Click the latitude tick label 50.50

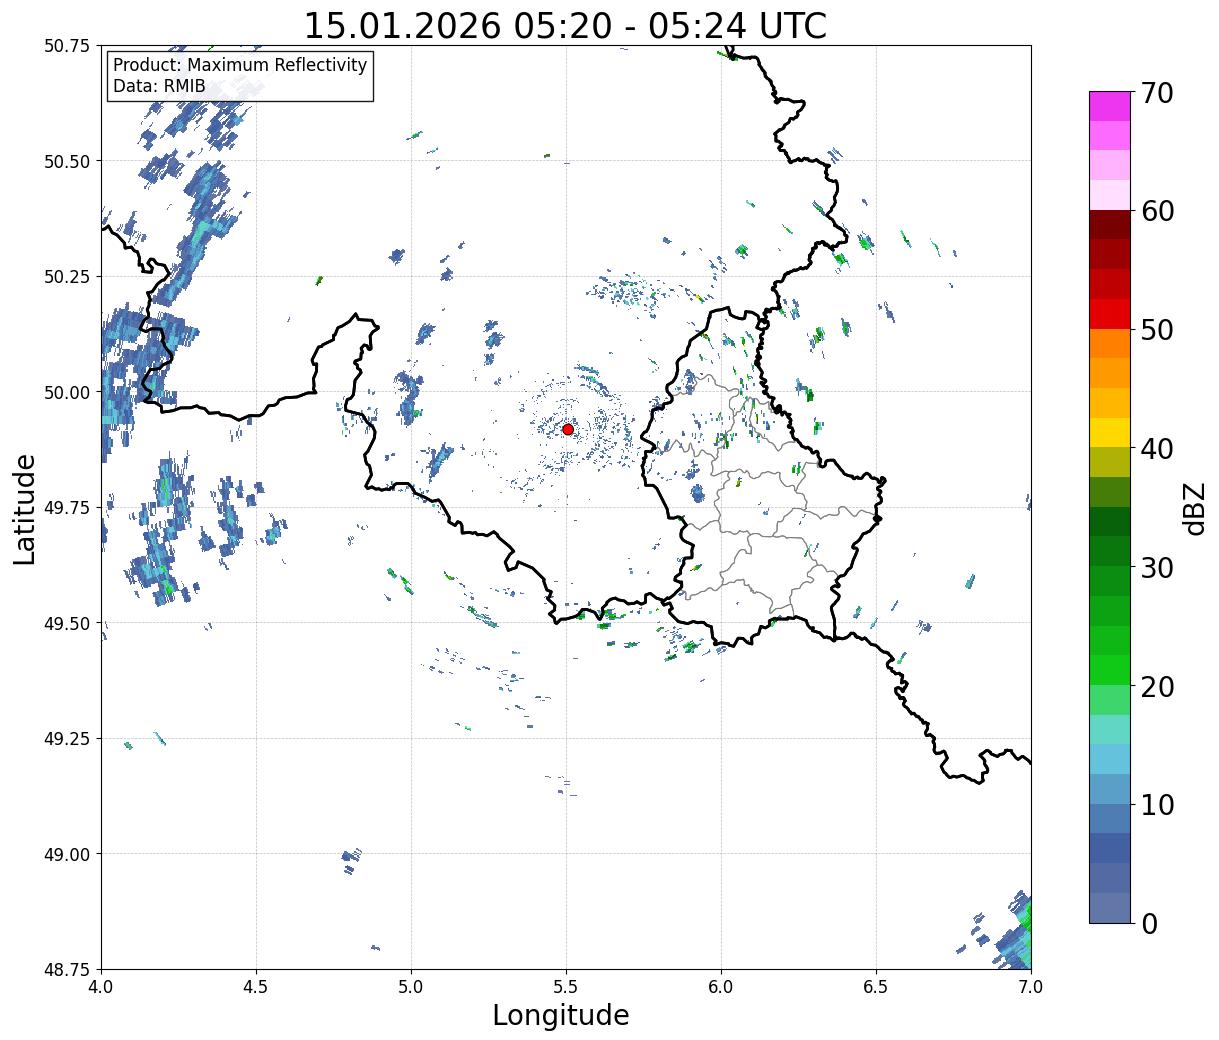coord(67,161)
